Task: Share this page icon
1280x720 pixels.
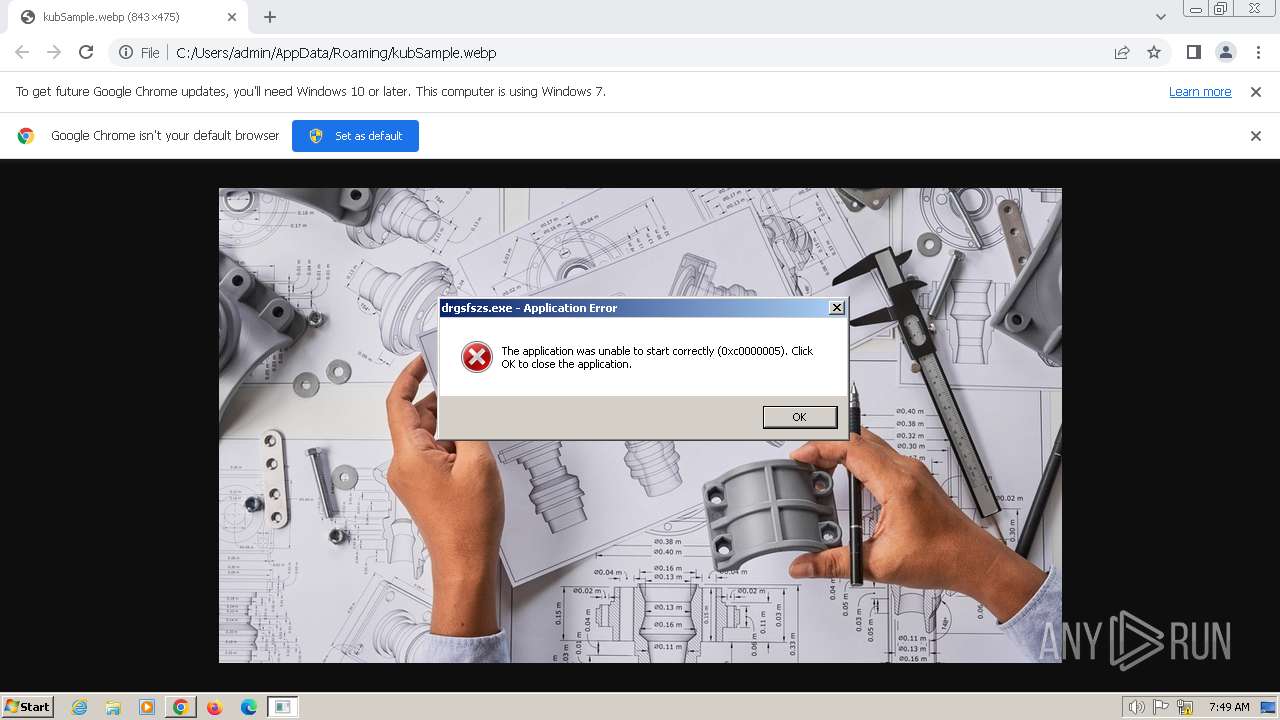Action: [1122, 53]
